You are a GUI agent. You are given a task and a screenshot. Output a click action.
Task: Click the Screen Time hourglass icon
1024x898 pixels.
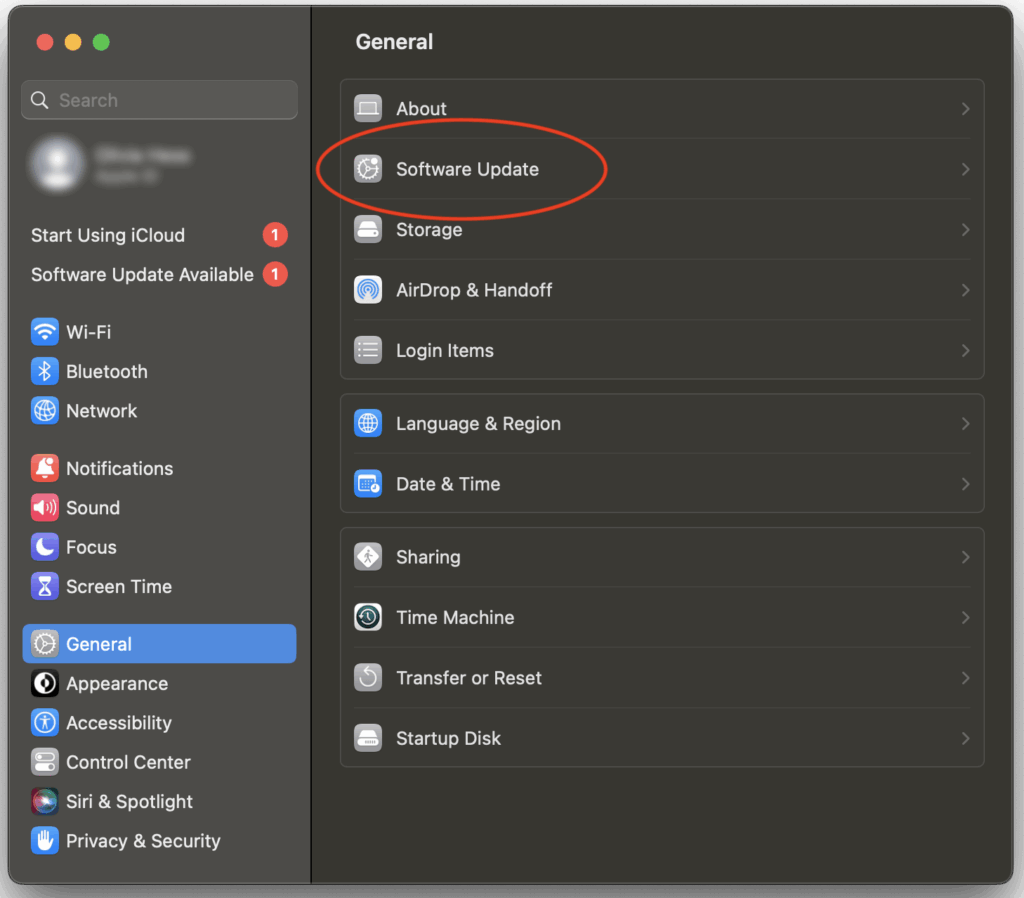(45, 587)
